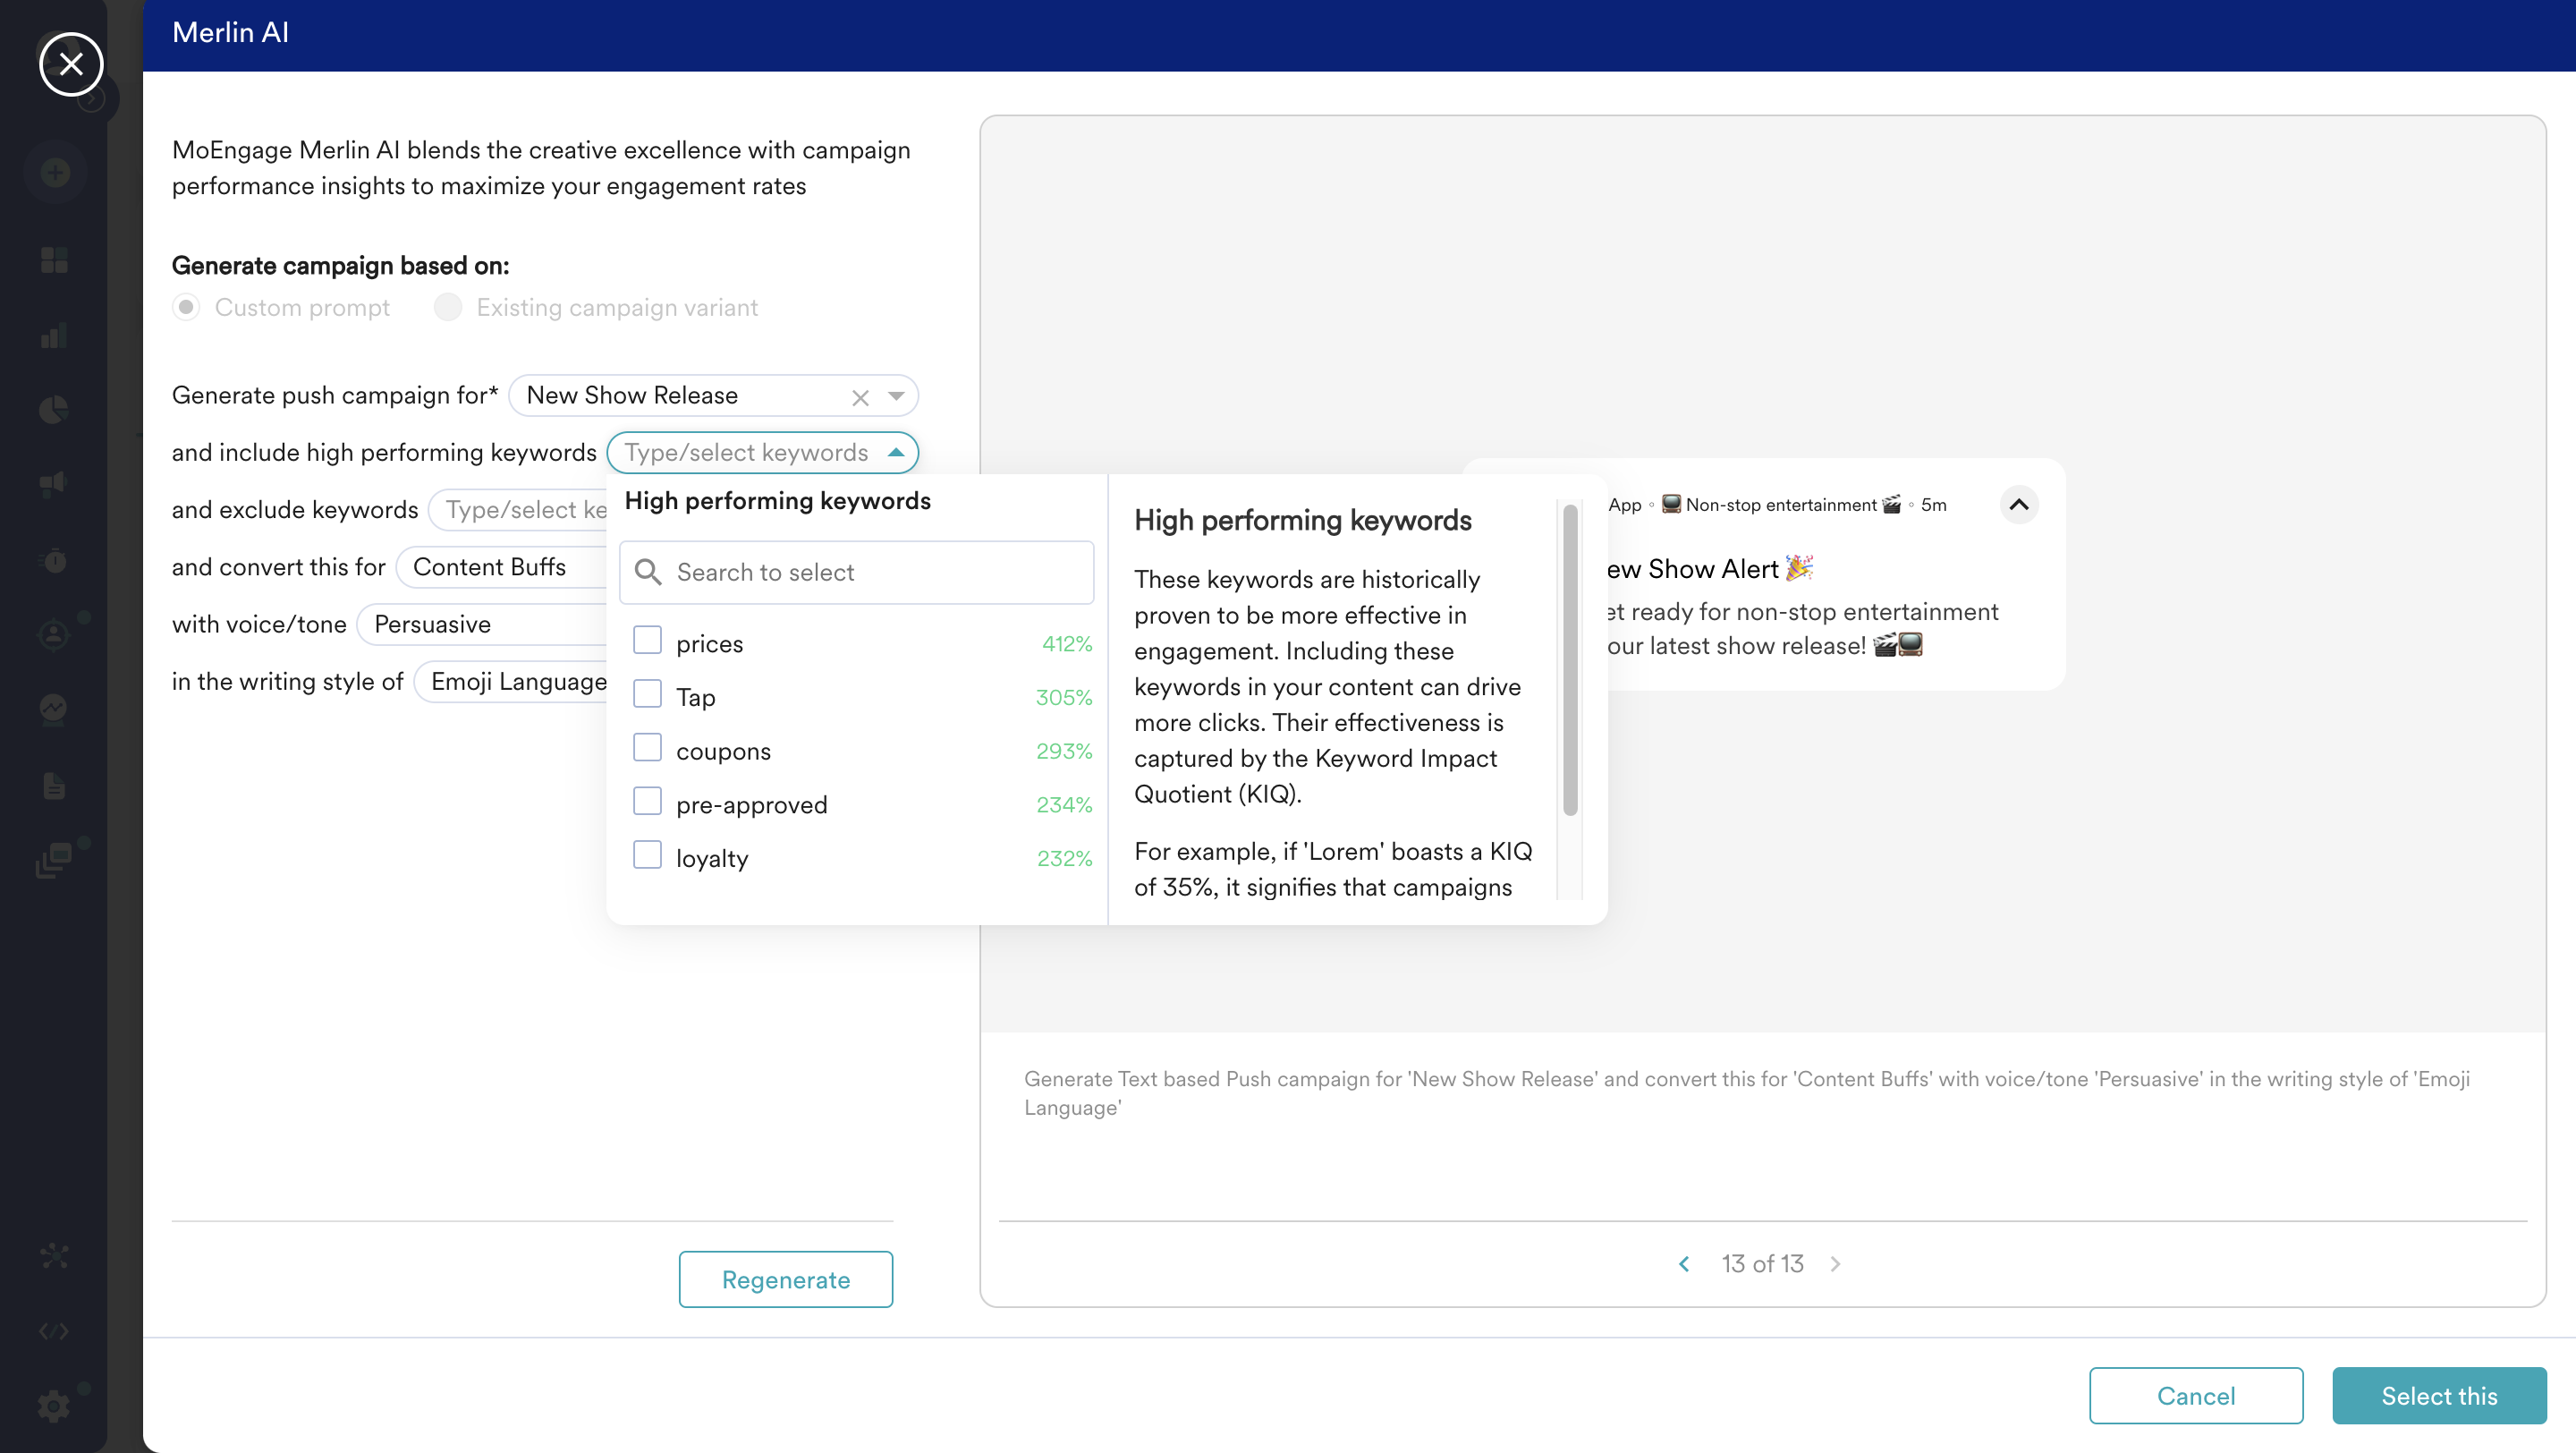This screenshot has width=2576, height=1453.
Task: Open the stacked screens content sidebar icon
Action: click(x=54, y=859)
